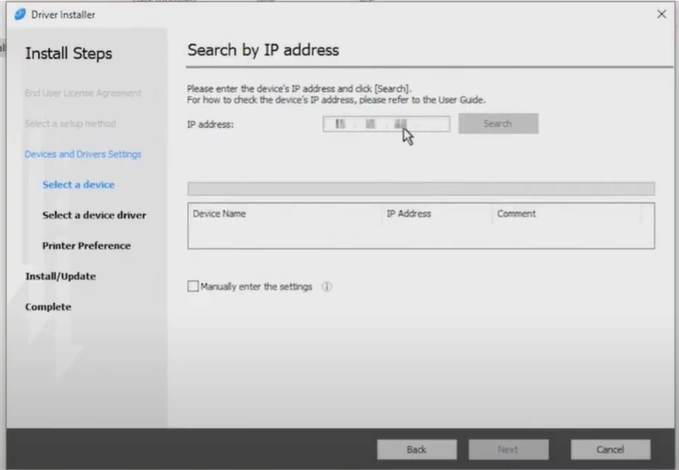The width and height of the screenshot is (679, 470).
Task: Click the IP Address column header
Action: tap(408, 214)
